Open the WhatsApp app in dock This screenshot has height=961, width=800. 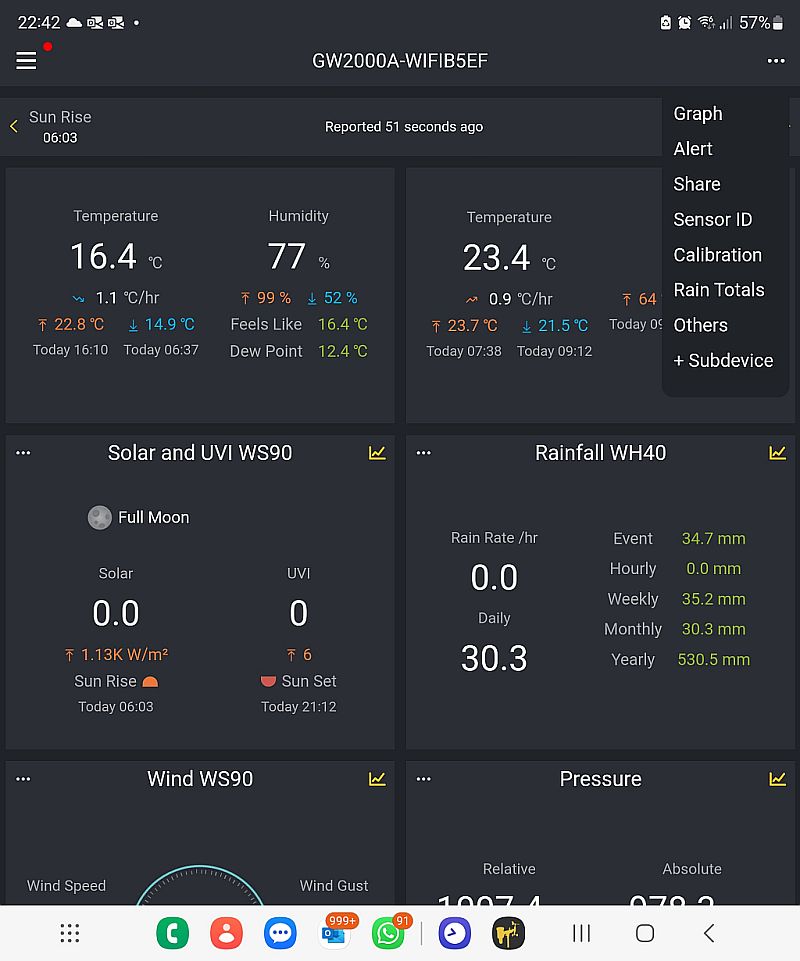(x=388, y=933)
